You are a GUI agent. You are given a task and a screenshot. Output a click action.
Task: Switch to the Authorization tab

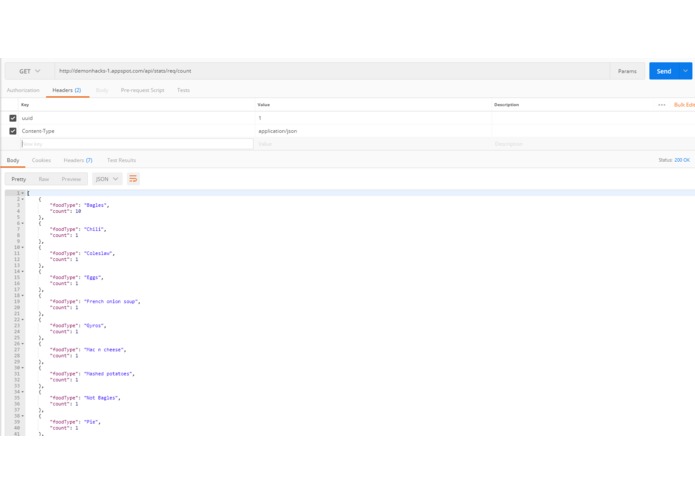23,90
